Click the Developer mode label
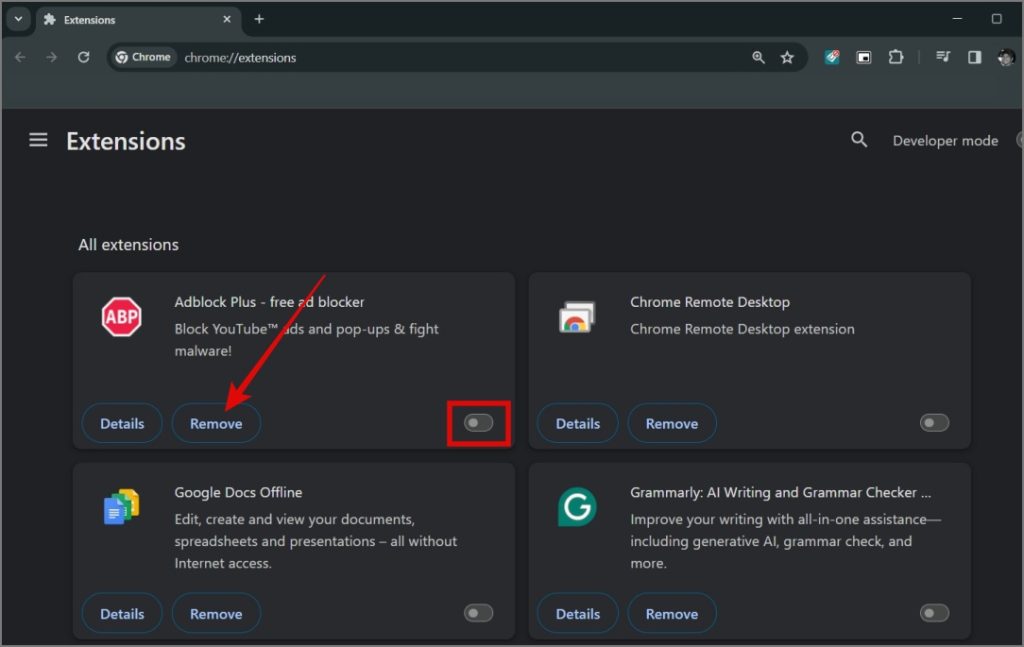 945,140
